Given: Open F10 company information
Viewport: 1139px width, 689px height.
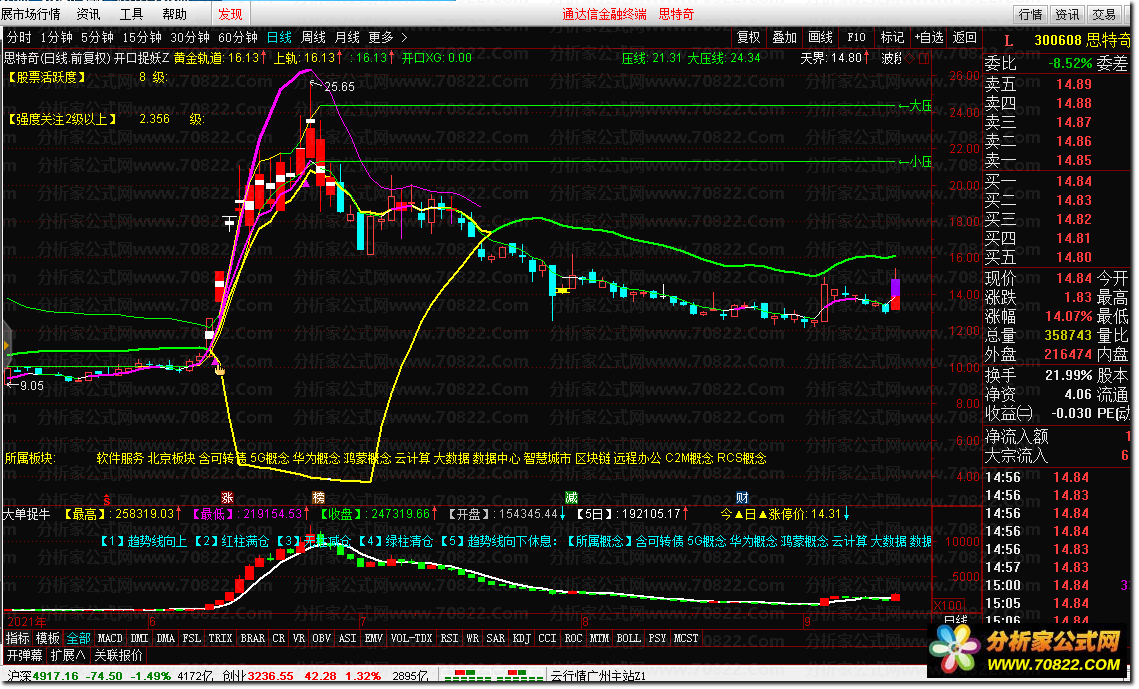Looking at the screenshot, I should click(856, 37).
